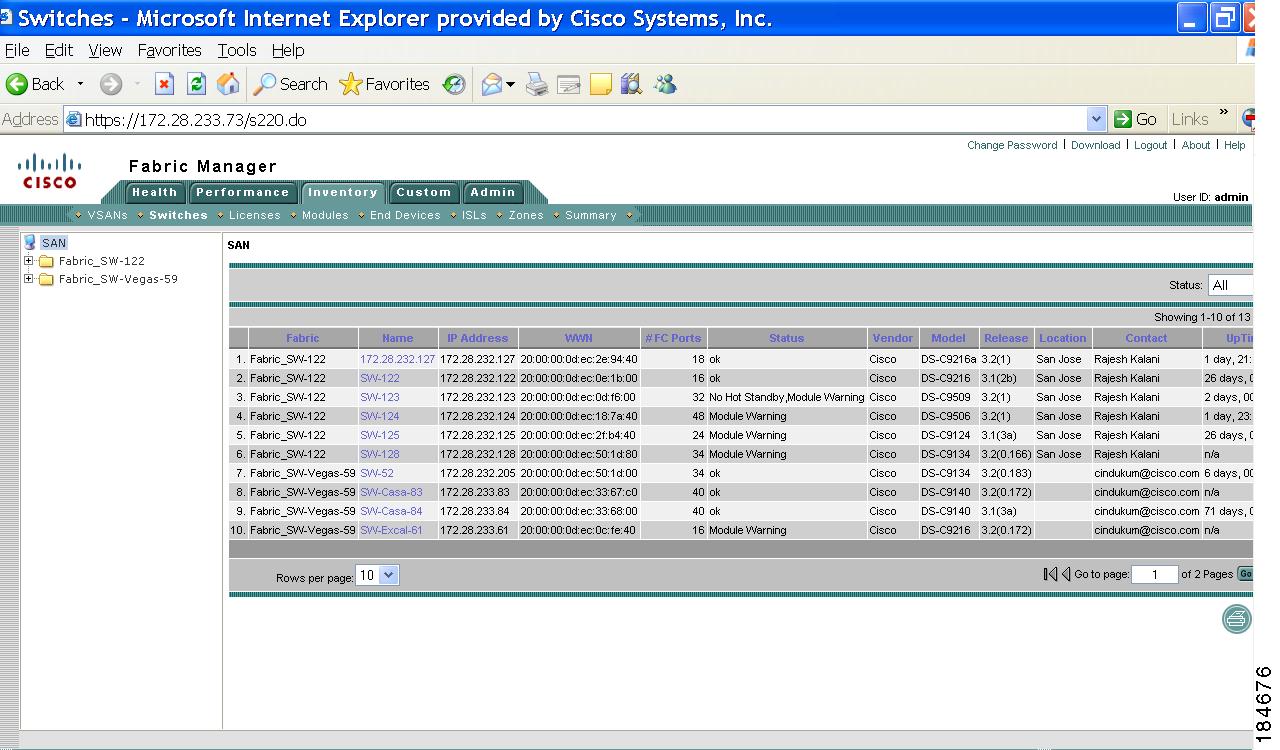Select the SAN root node icon

click(x=30, y=242)
